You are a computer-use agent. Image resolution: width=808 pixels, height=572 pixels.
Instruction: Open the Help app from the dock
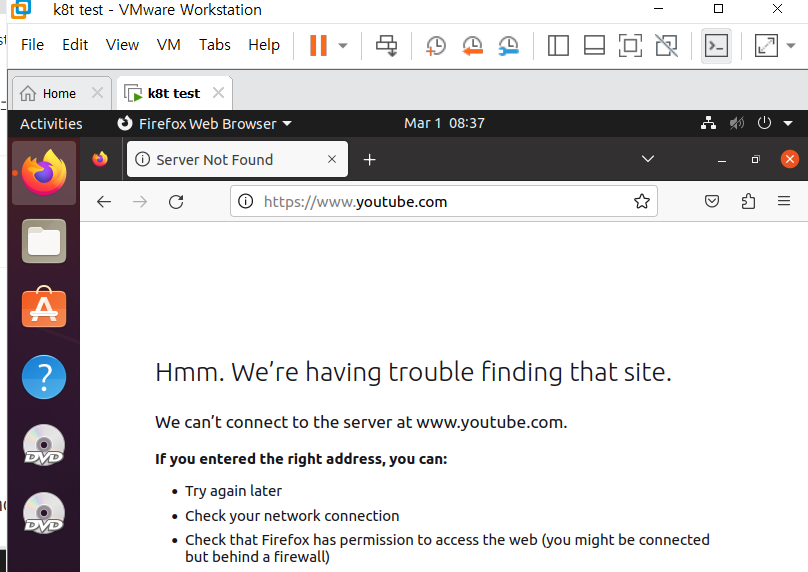pyautogui.click(x=44, y=377)
